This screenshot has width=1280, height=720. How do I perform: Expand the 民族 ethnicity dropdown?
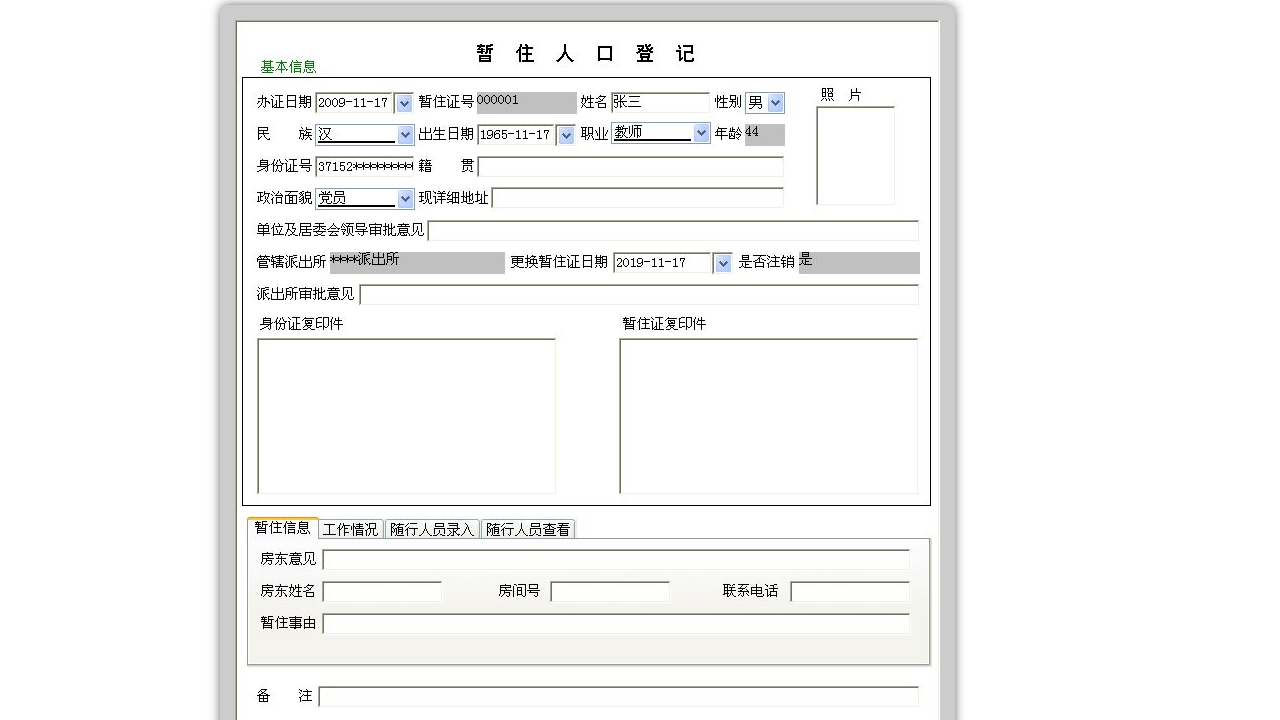(404, 134)
